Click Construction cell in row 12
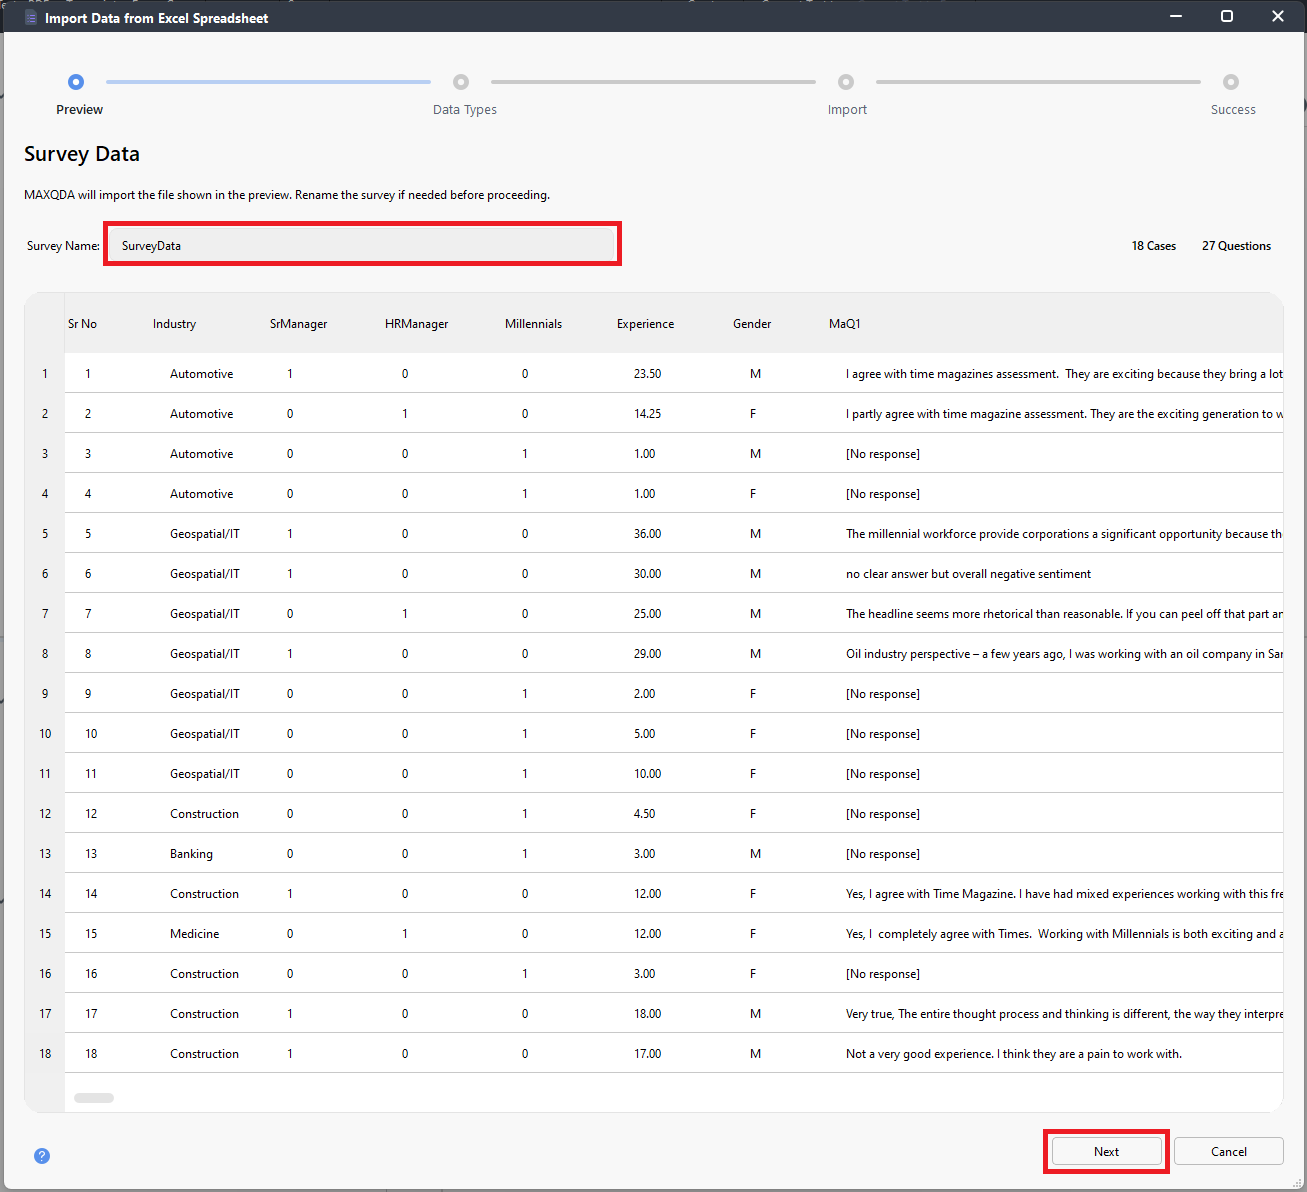1307x1192 pixels. (204, 814)
